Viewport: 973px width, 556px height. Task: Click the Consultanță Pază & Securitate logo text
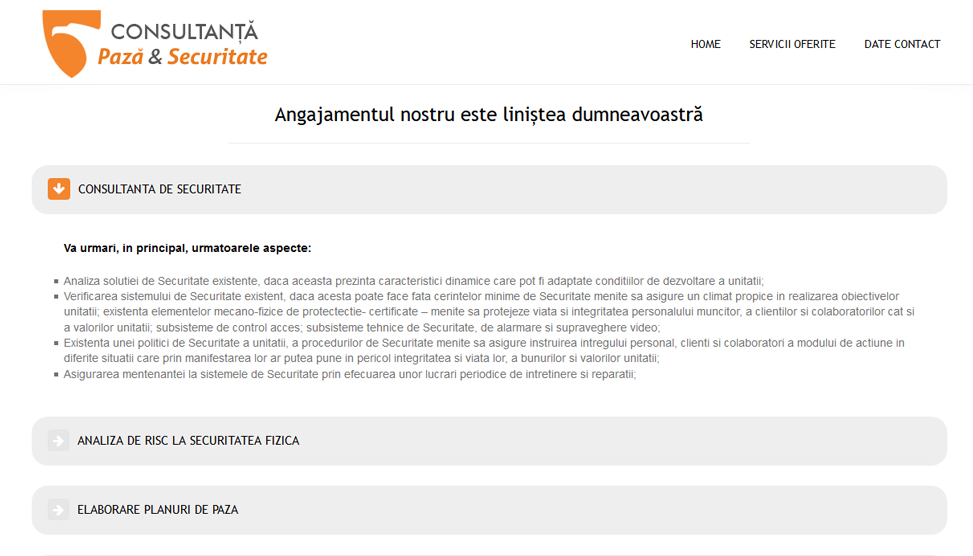pyautogui.click(x=182, y=44)
